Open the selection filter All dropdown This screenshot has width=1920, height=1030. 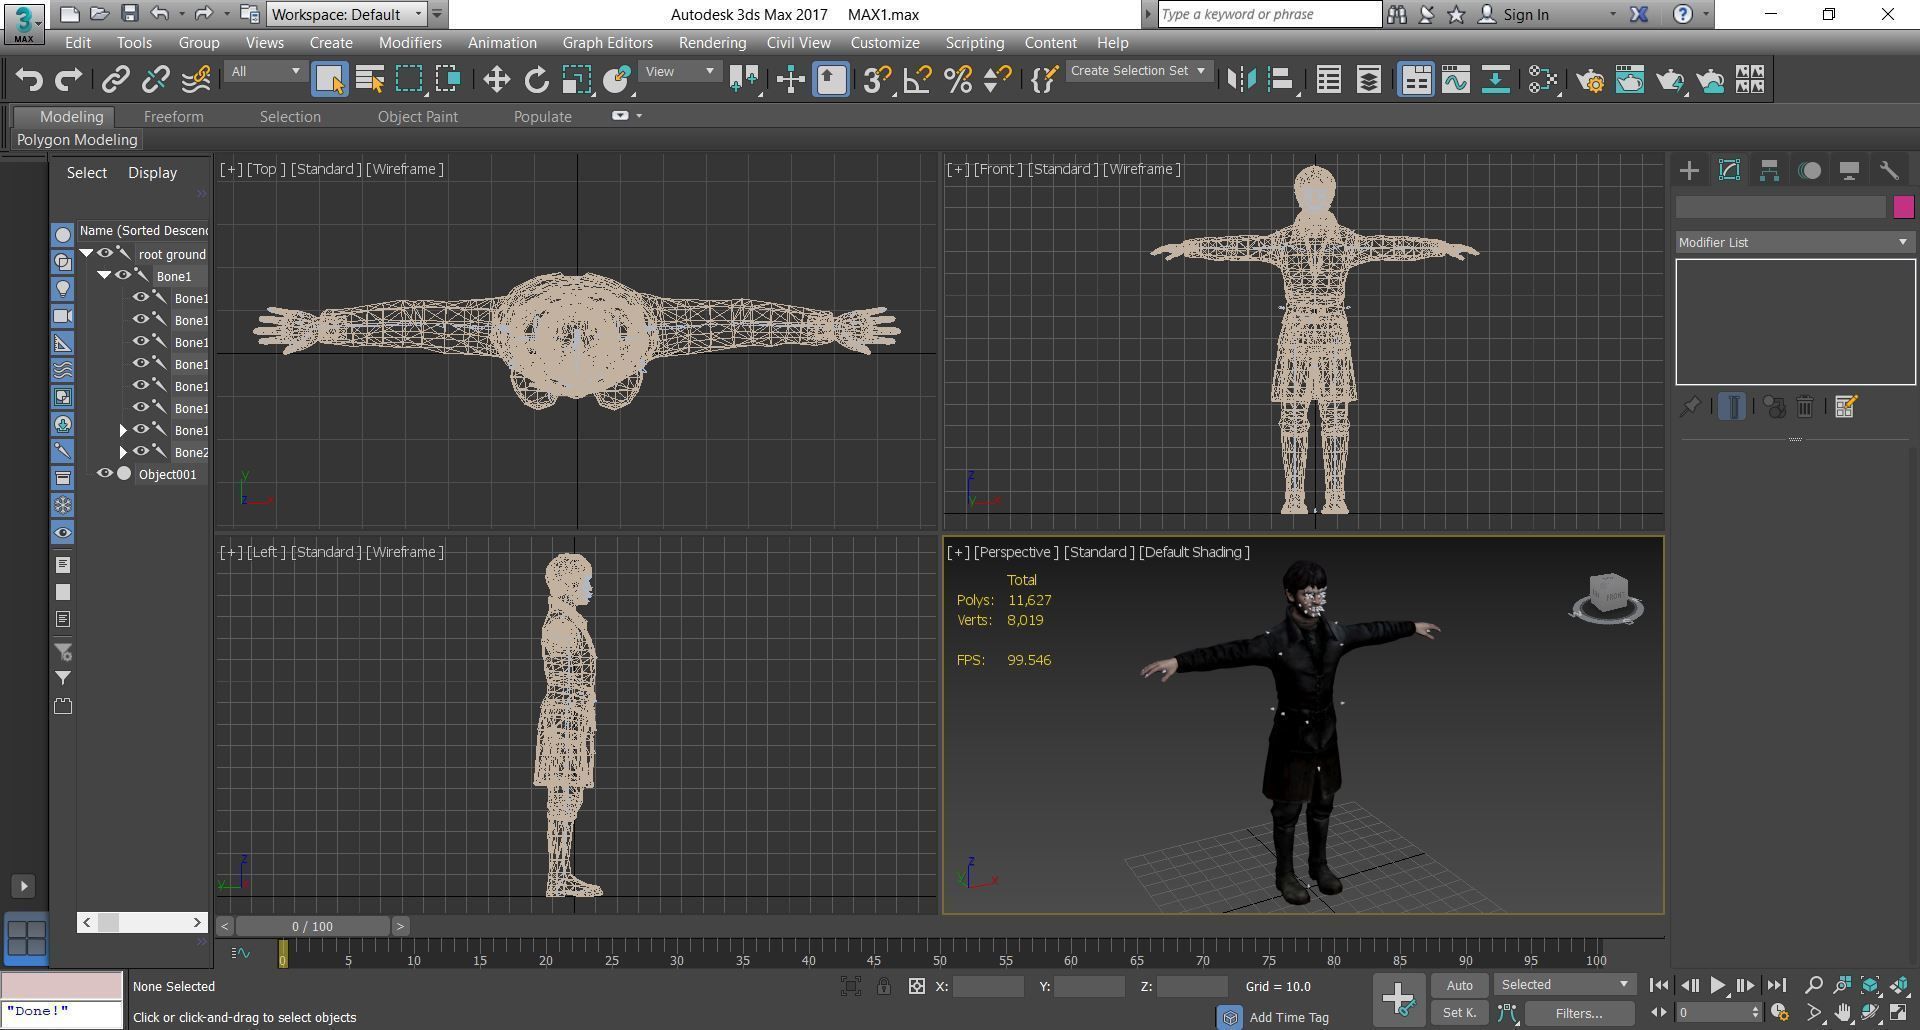264,72
